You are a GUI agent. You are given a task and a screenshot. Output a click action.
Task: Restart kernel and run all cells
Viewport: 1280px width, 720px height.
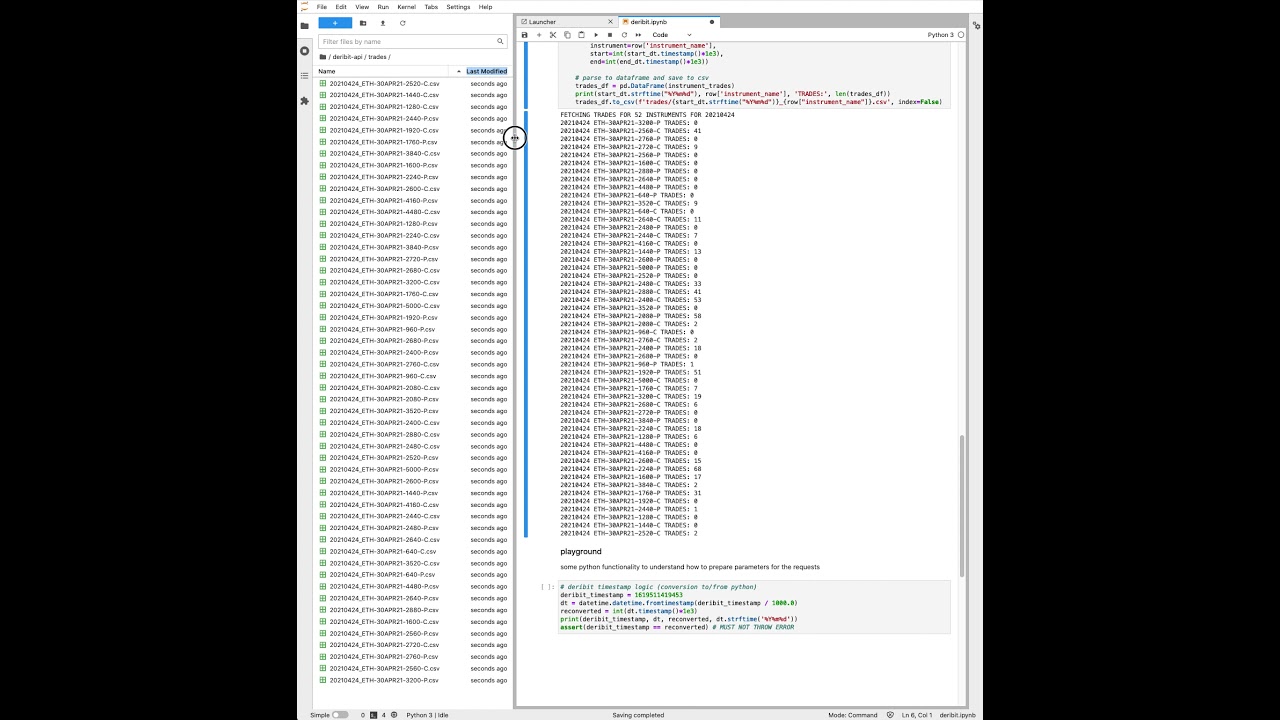coord(638,35)
